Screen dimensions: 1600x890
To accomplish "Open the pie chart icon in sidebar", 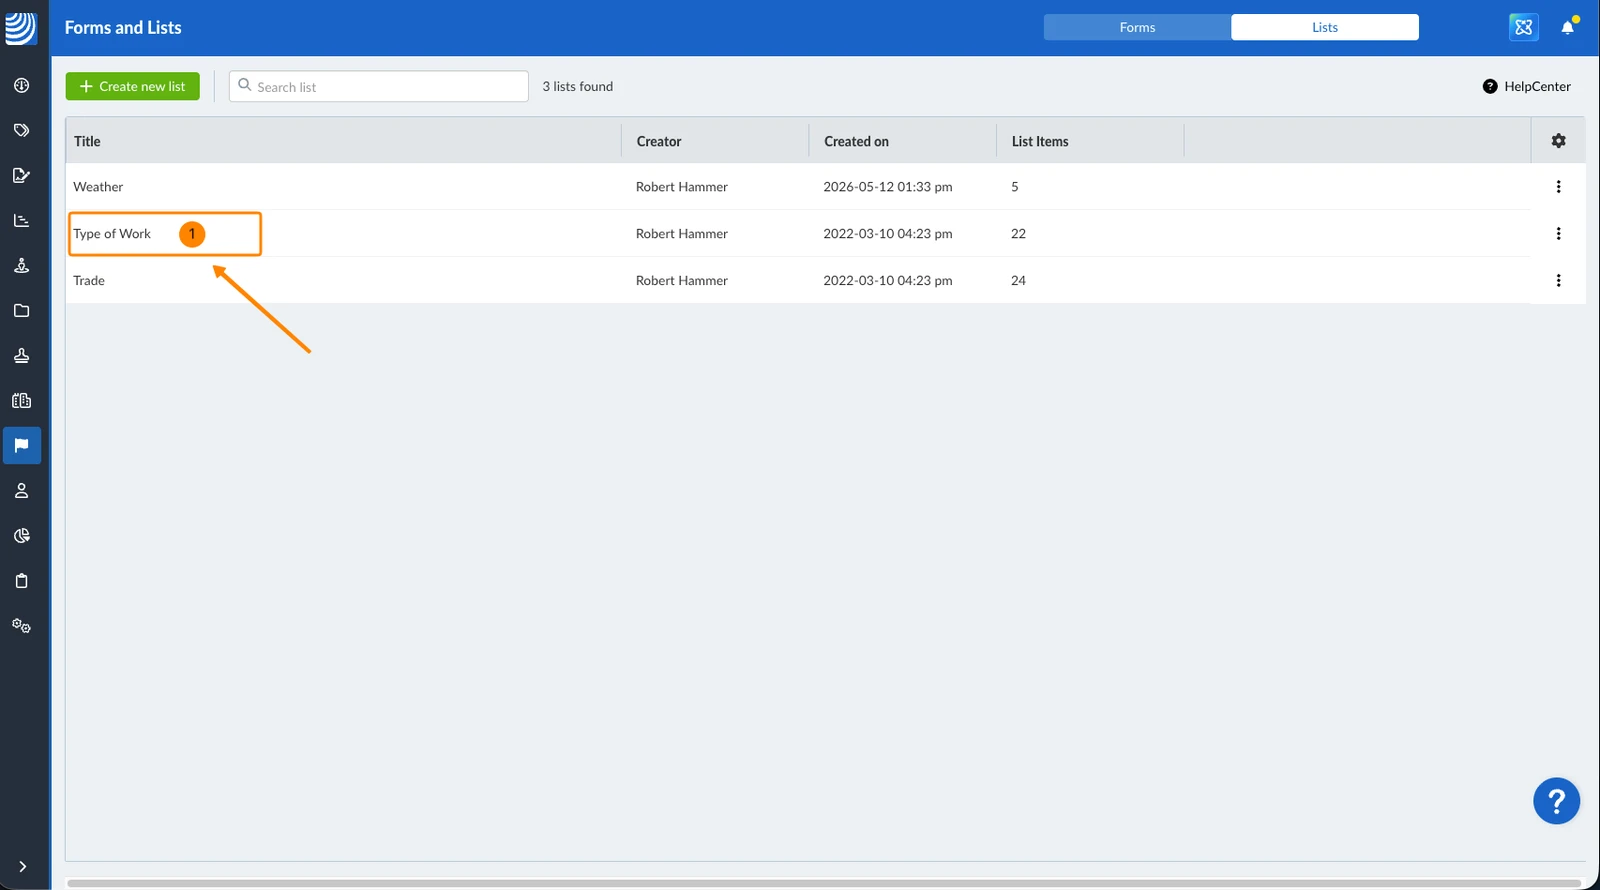I will [21, 536].
